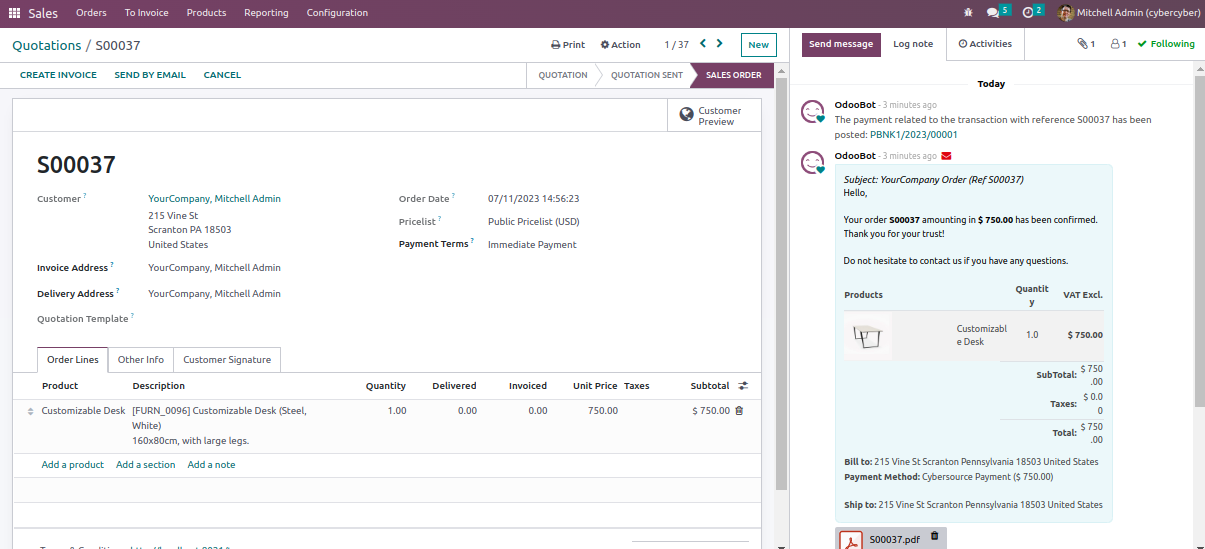Open column settings icon in order lines header
This screenshot has width=1205, height=549.
(743, 386)
